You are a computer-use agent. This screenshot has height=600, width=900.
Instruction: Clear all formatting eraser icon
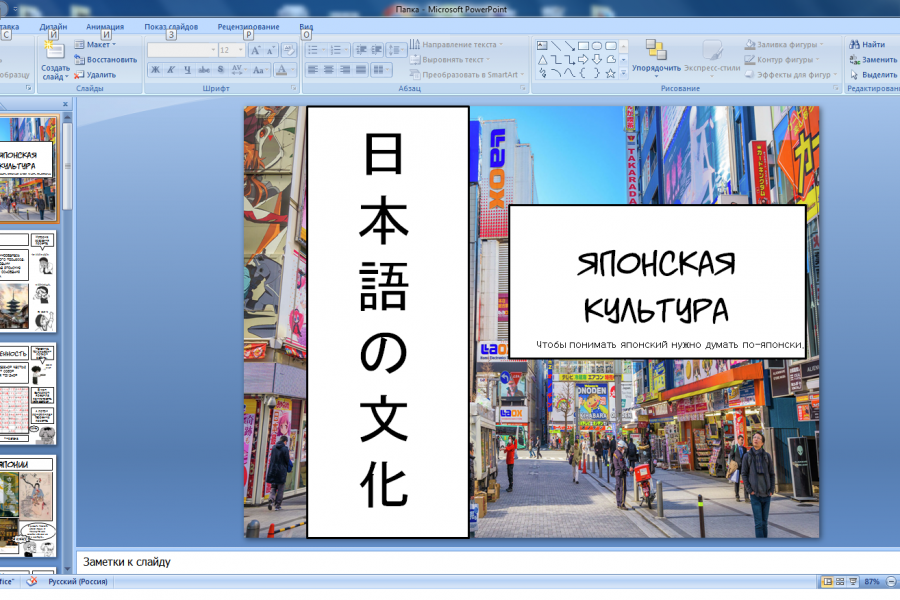coord(289,50)
